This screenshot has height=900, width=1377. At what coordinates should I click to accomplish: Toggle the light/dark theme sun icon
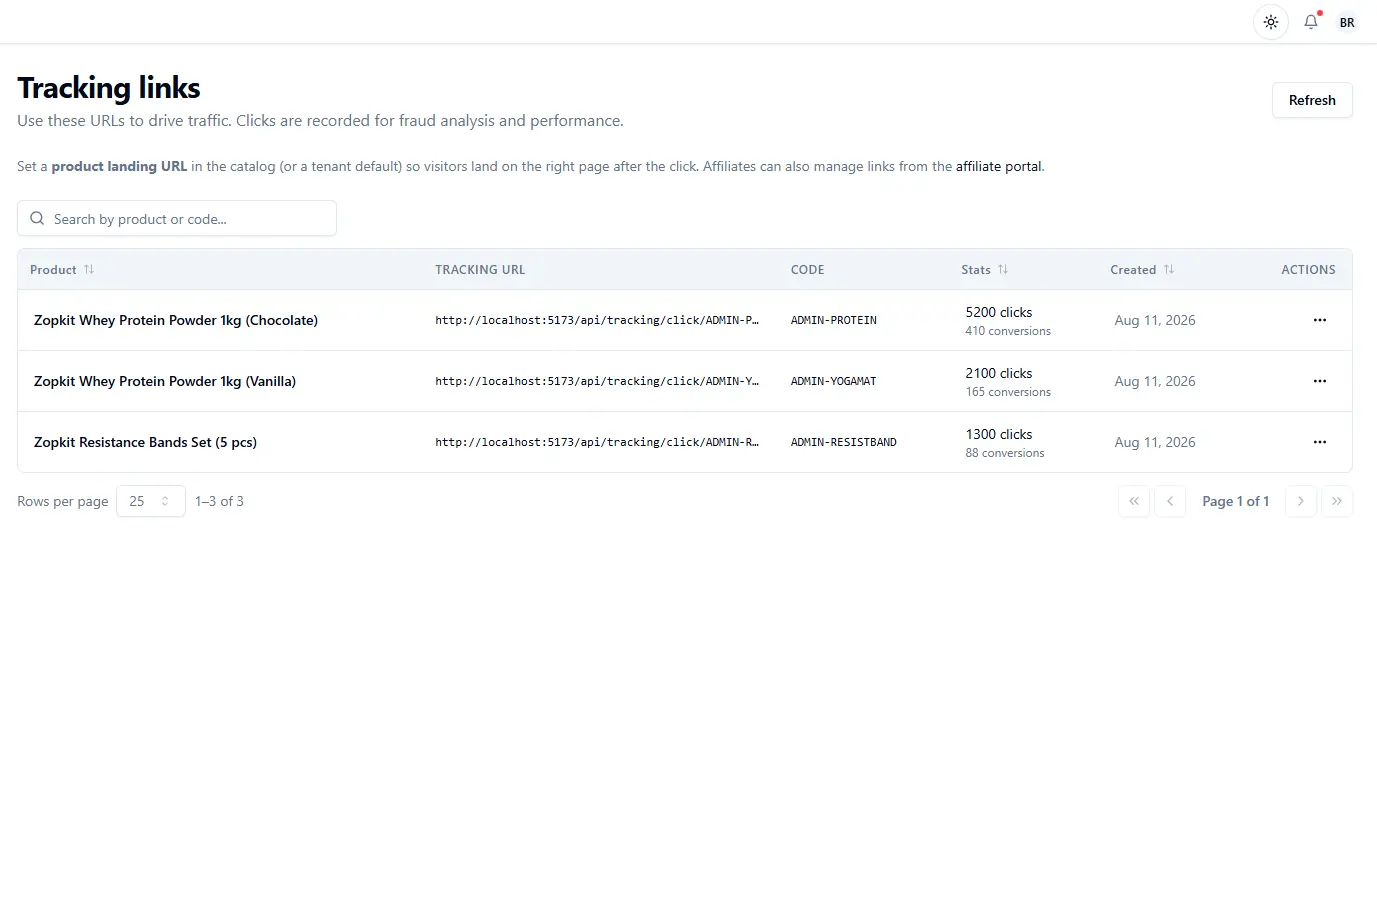click(1271, 22)
